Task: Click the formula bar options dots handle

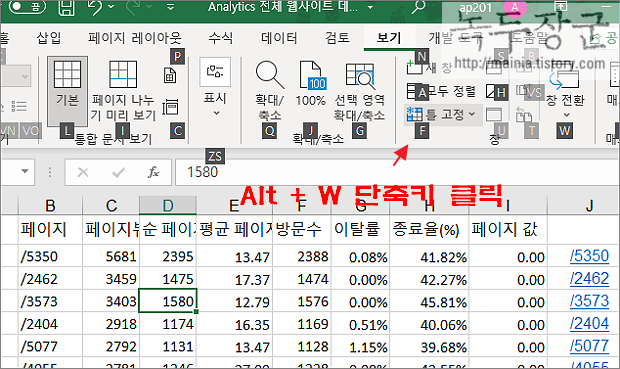Action: 49,172
